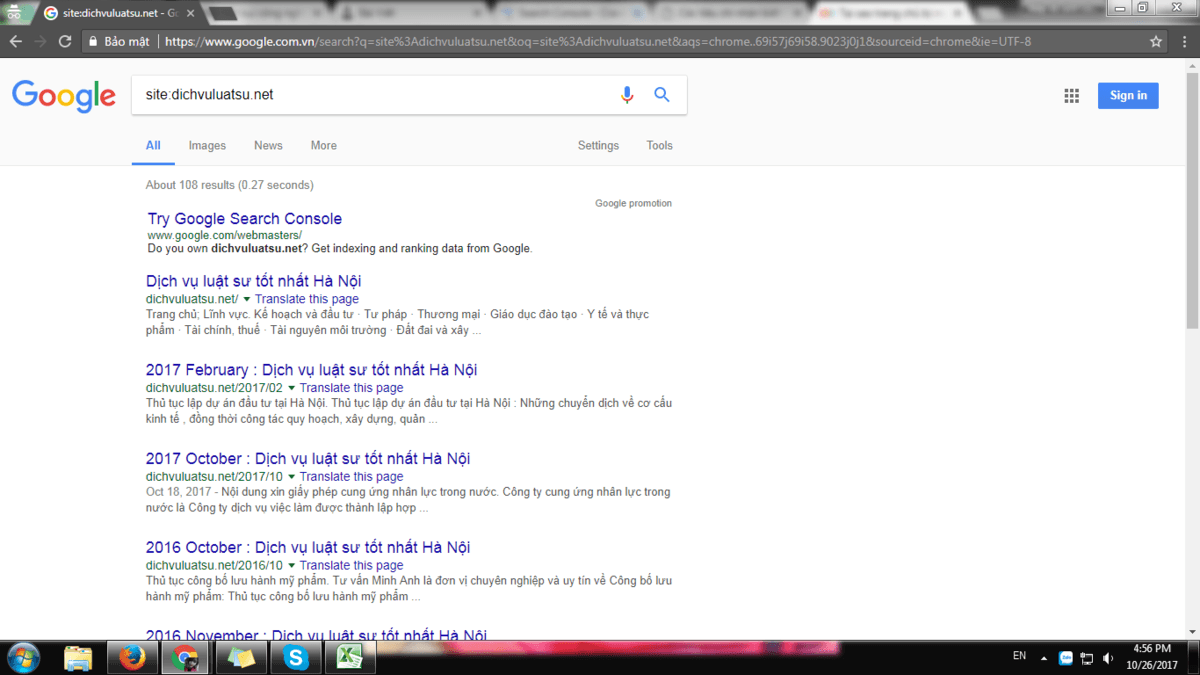
Task: Open the Try Google Search Console link
Action: [x=245, y=219]
